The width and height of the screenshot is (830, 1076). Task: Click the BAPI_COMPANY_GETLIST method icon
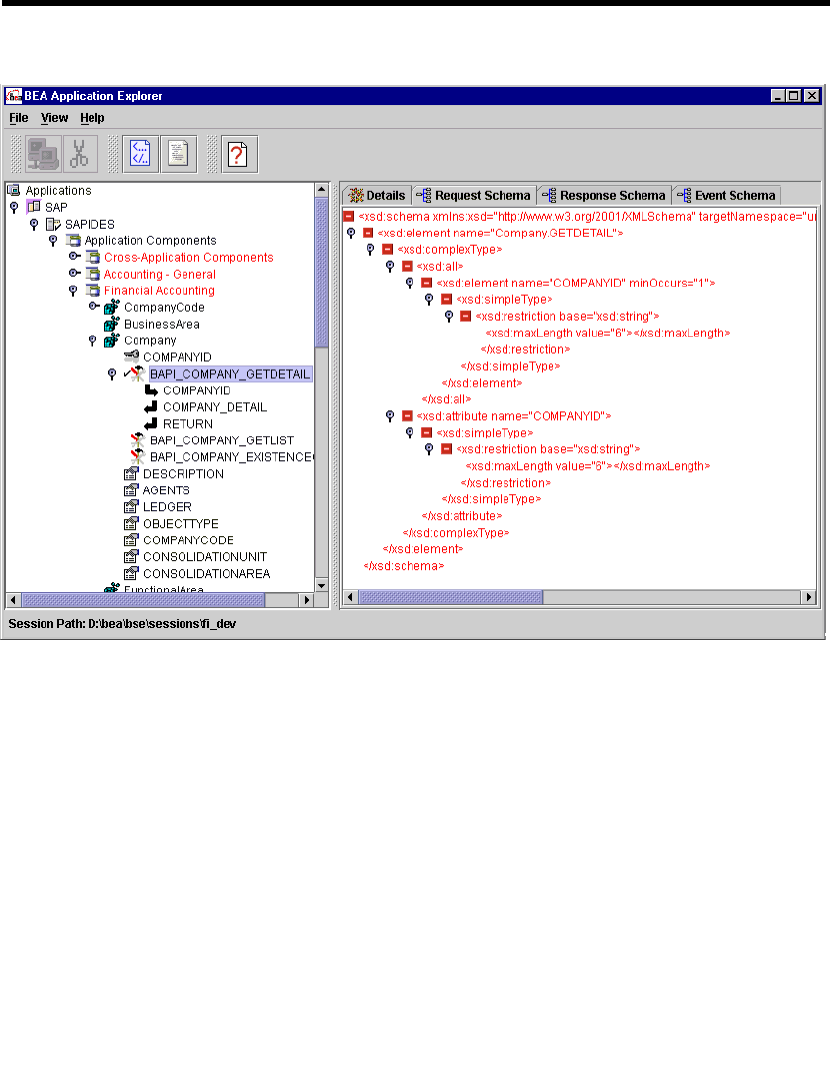pyautogui.click(x=138, y=440)
